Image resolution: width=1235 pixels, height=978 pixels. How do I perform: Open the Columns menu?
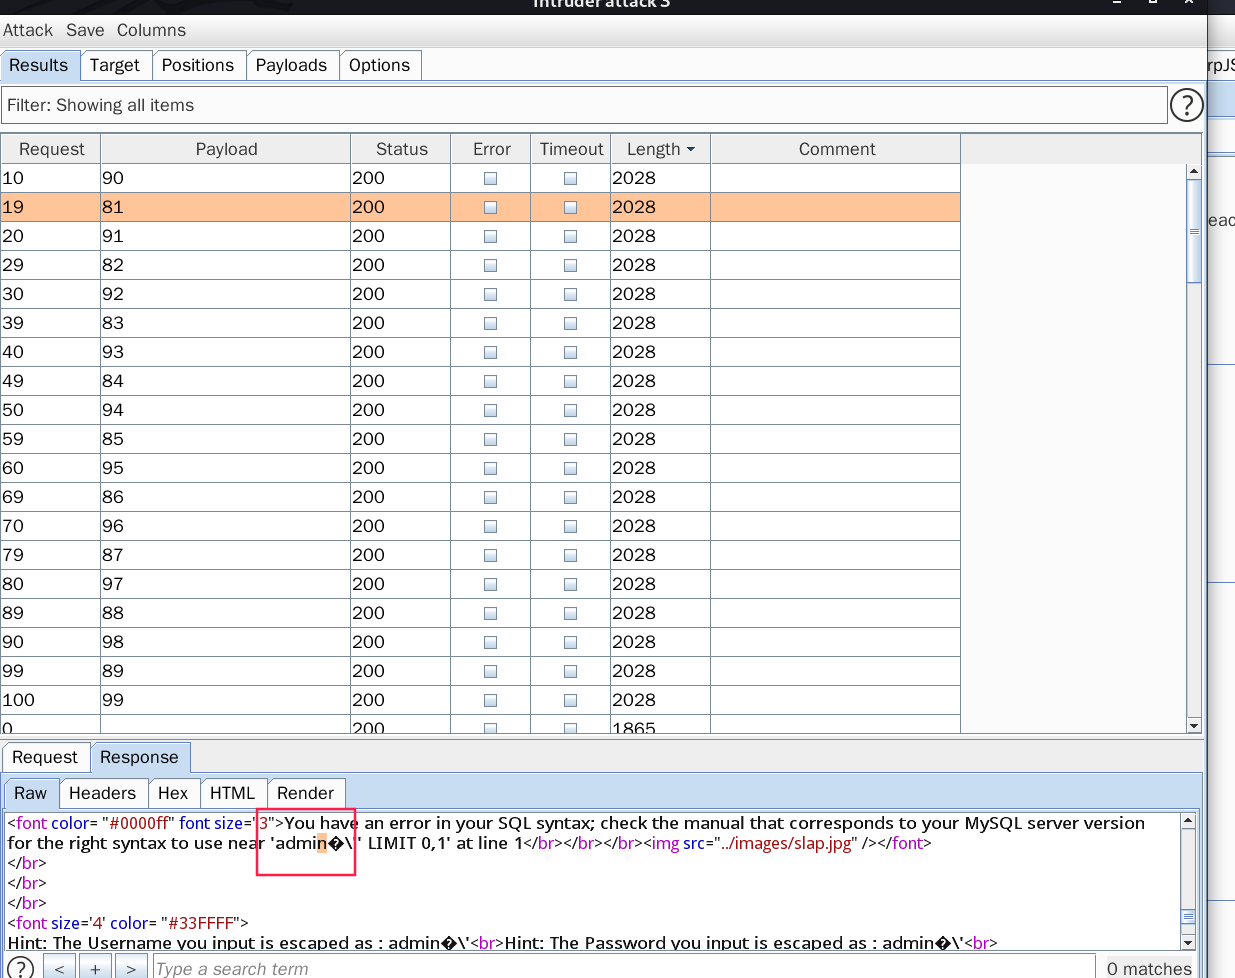pos(151,30)
